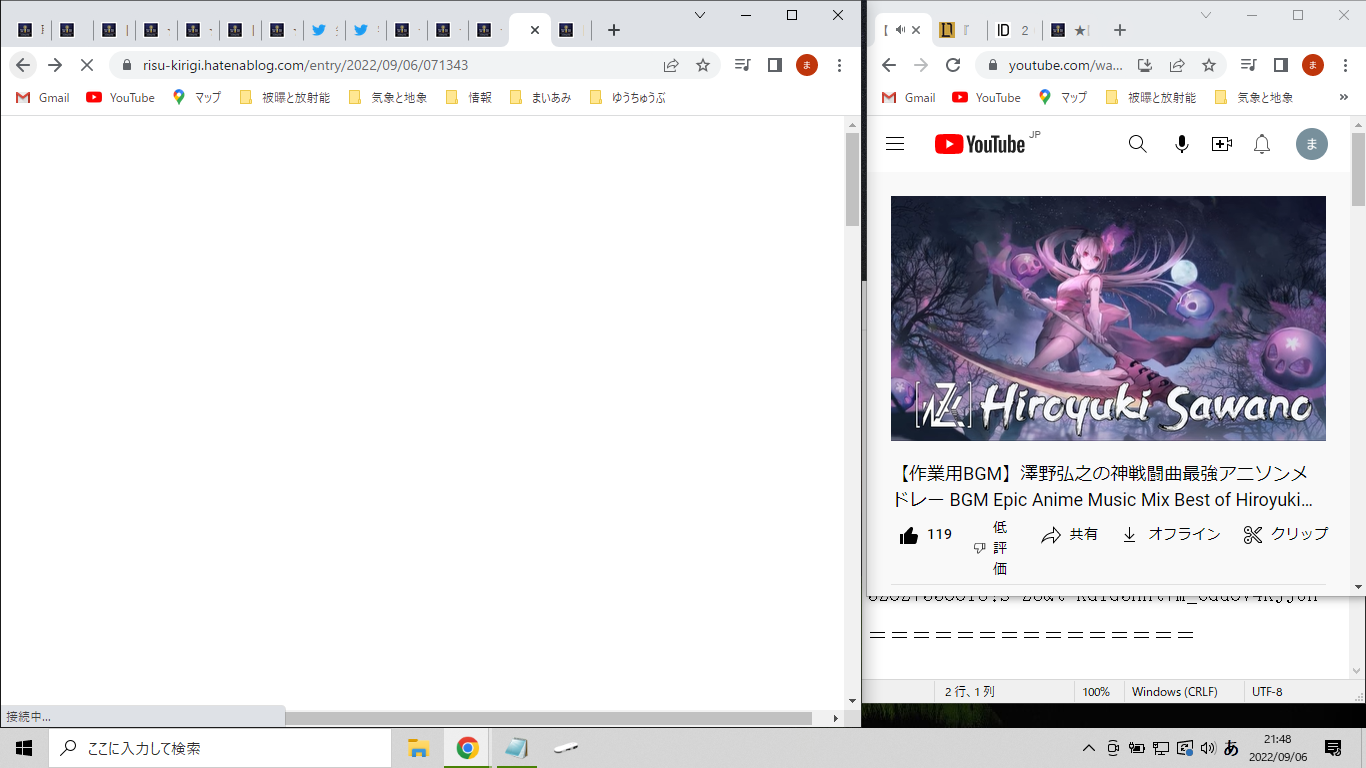Click the YouTube create video icon
Screen dimensions: 1366x768
(1221, 144)
